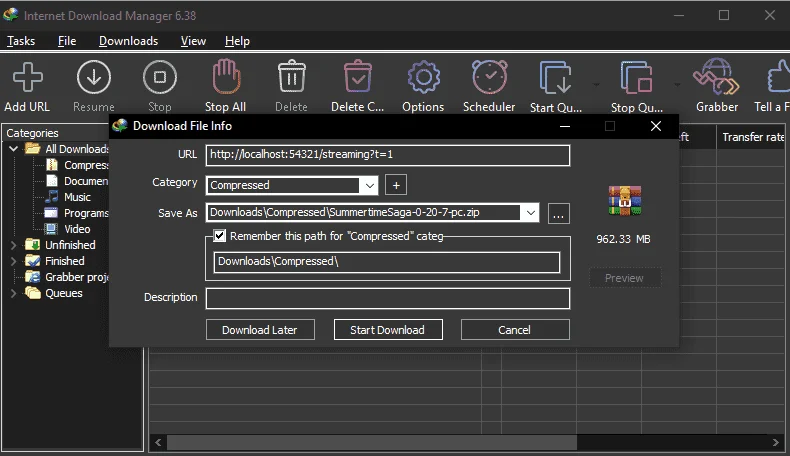The width and height of the screenshot is (790, 456).
Task: Click the Download Later button
Action: [260, 330]
